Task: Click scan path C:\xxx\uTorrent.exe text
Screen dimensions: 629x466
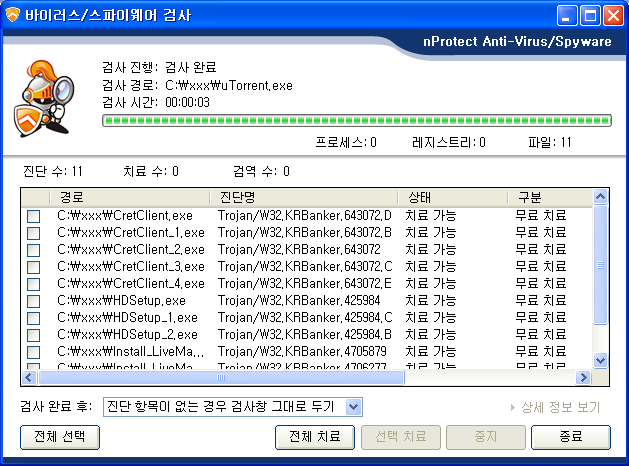Action: click(229, 85)
